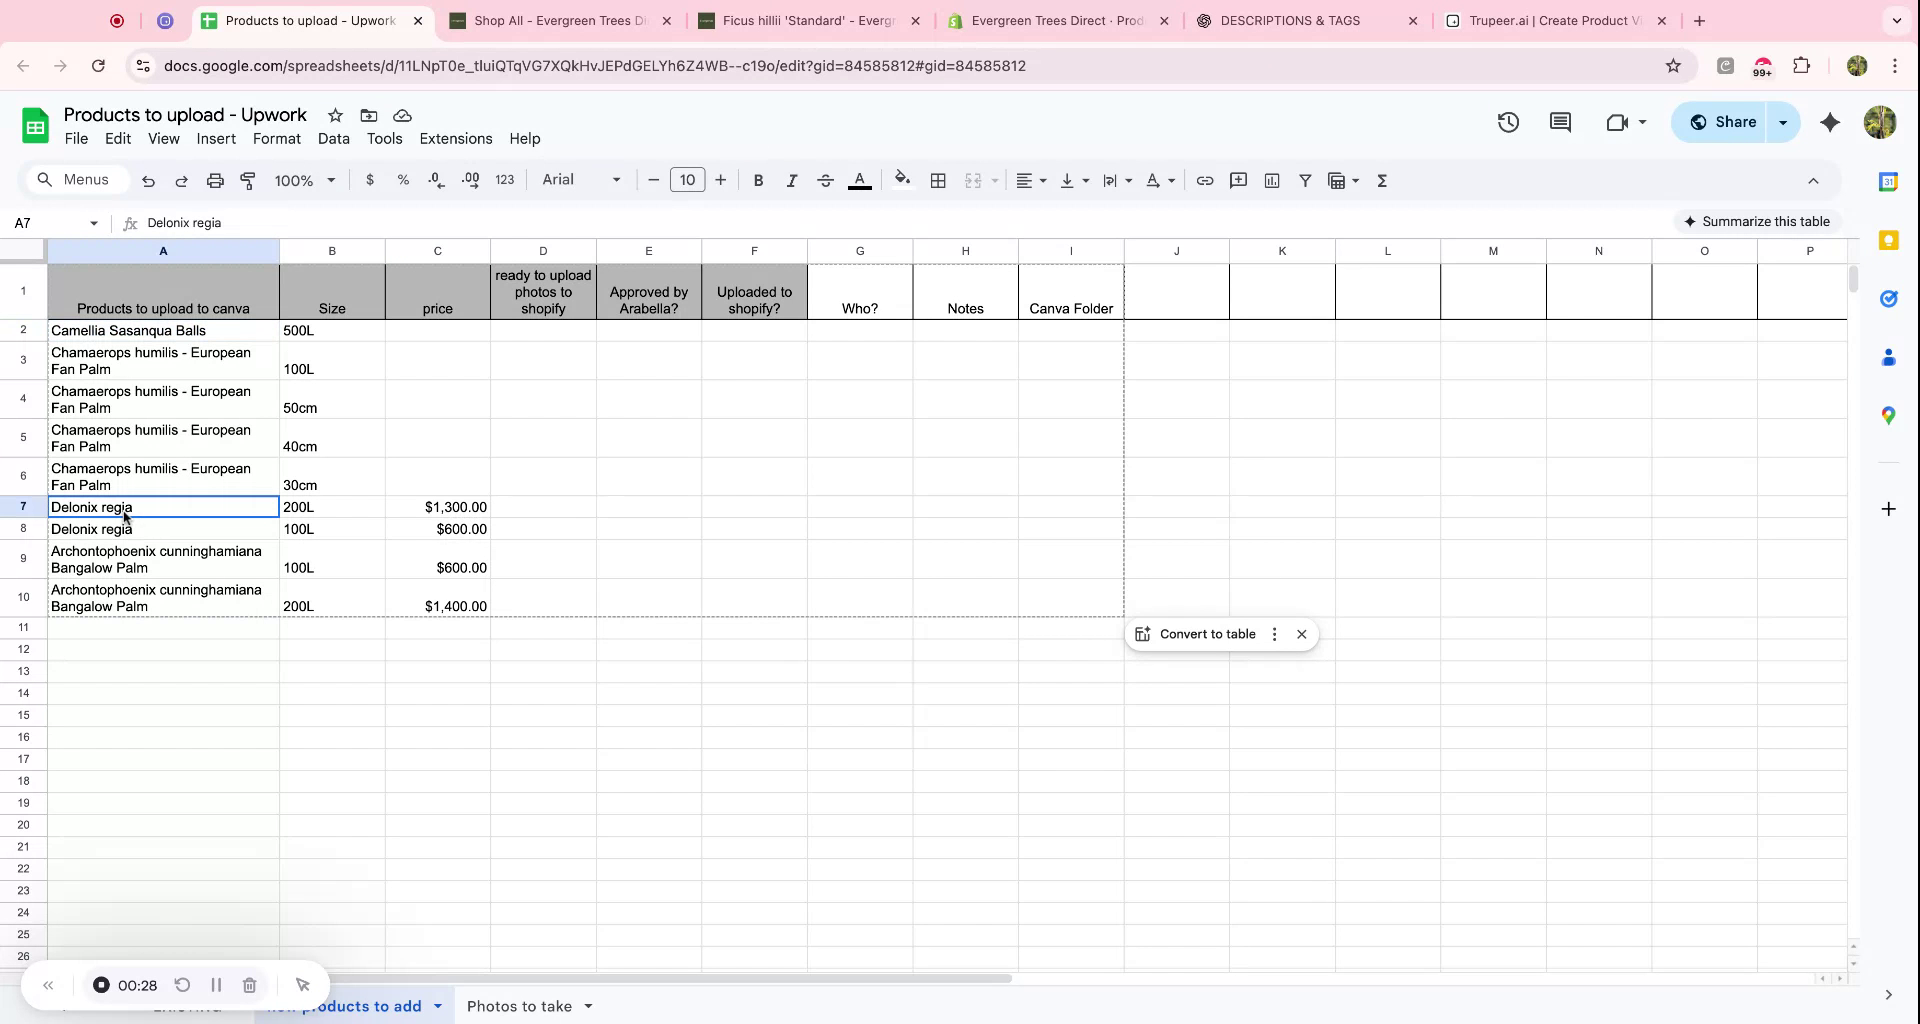This screenshot has height=1024, width=1920.
Task: Open the Photos to take tab arrow
Action: tap(589, 1006)
